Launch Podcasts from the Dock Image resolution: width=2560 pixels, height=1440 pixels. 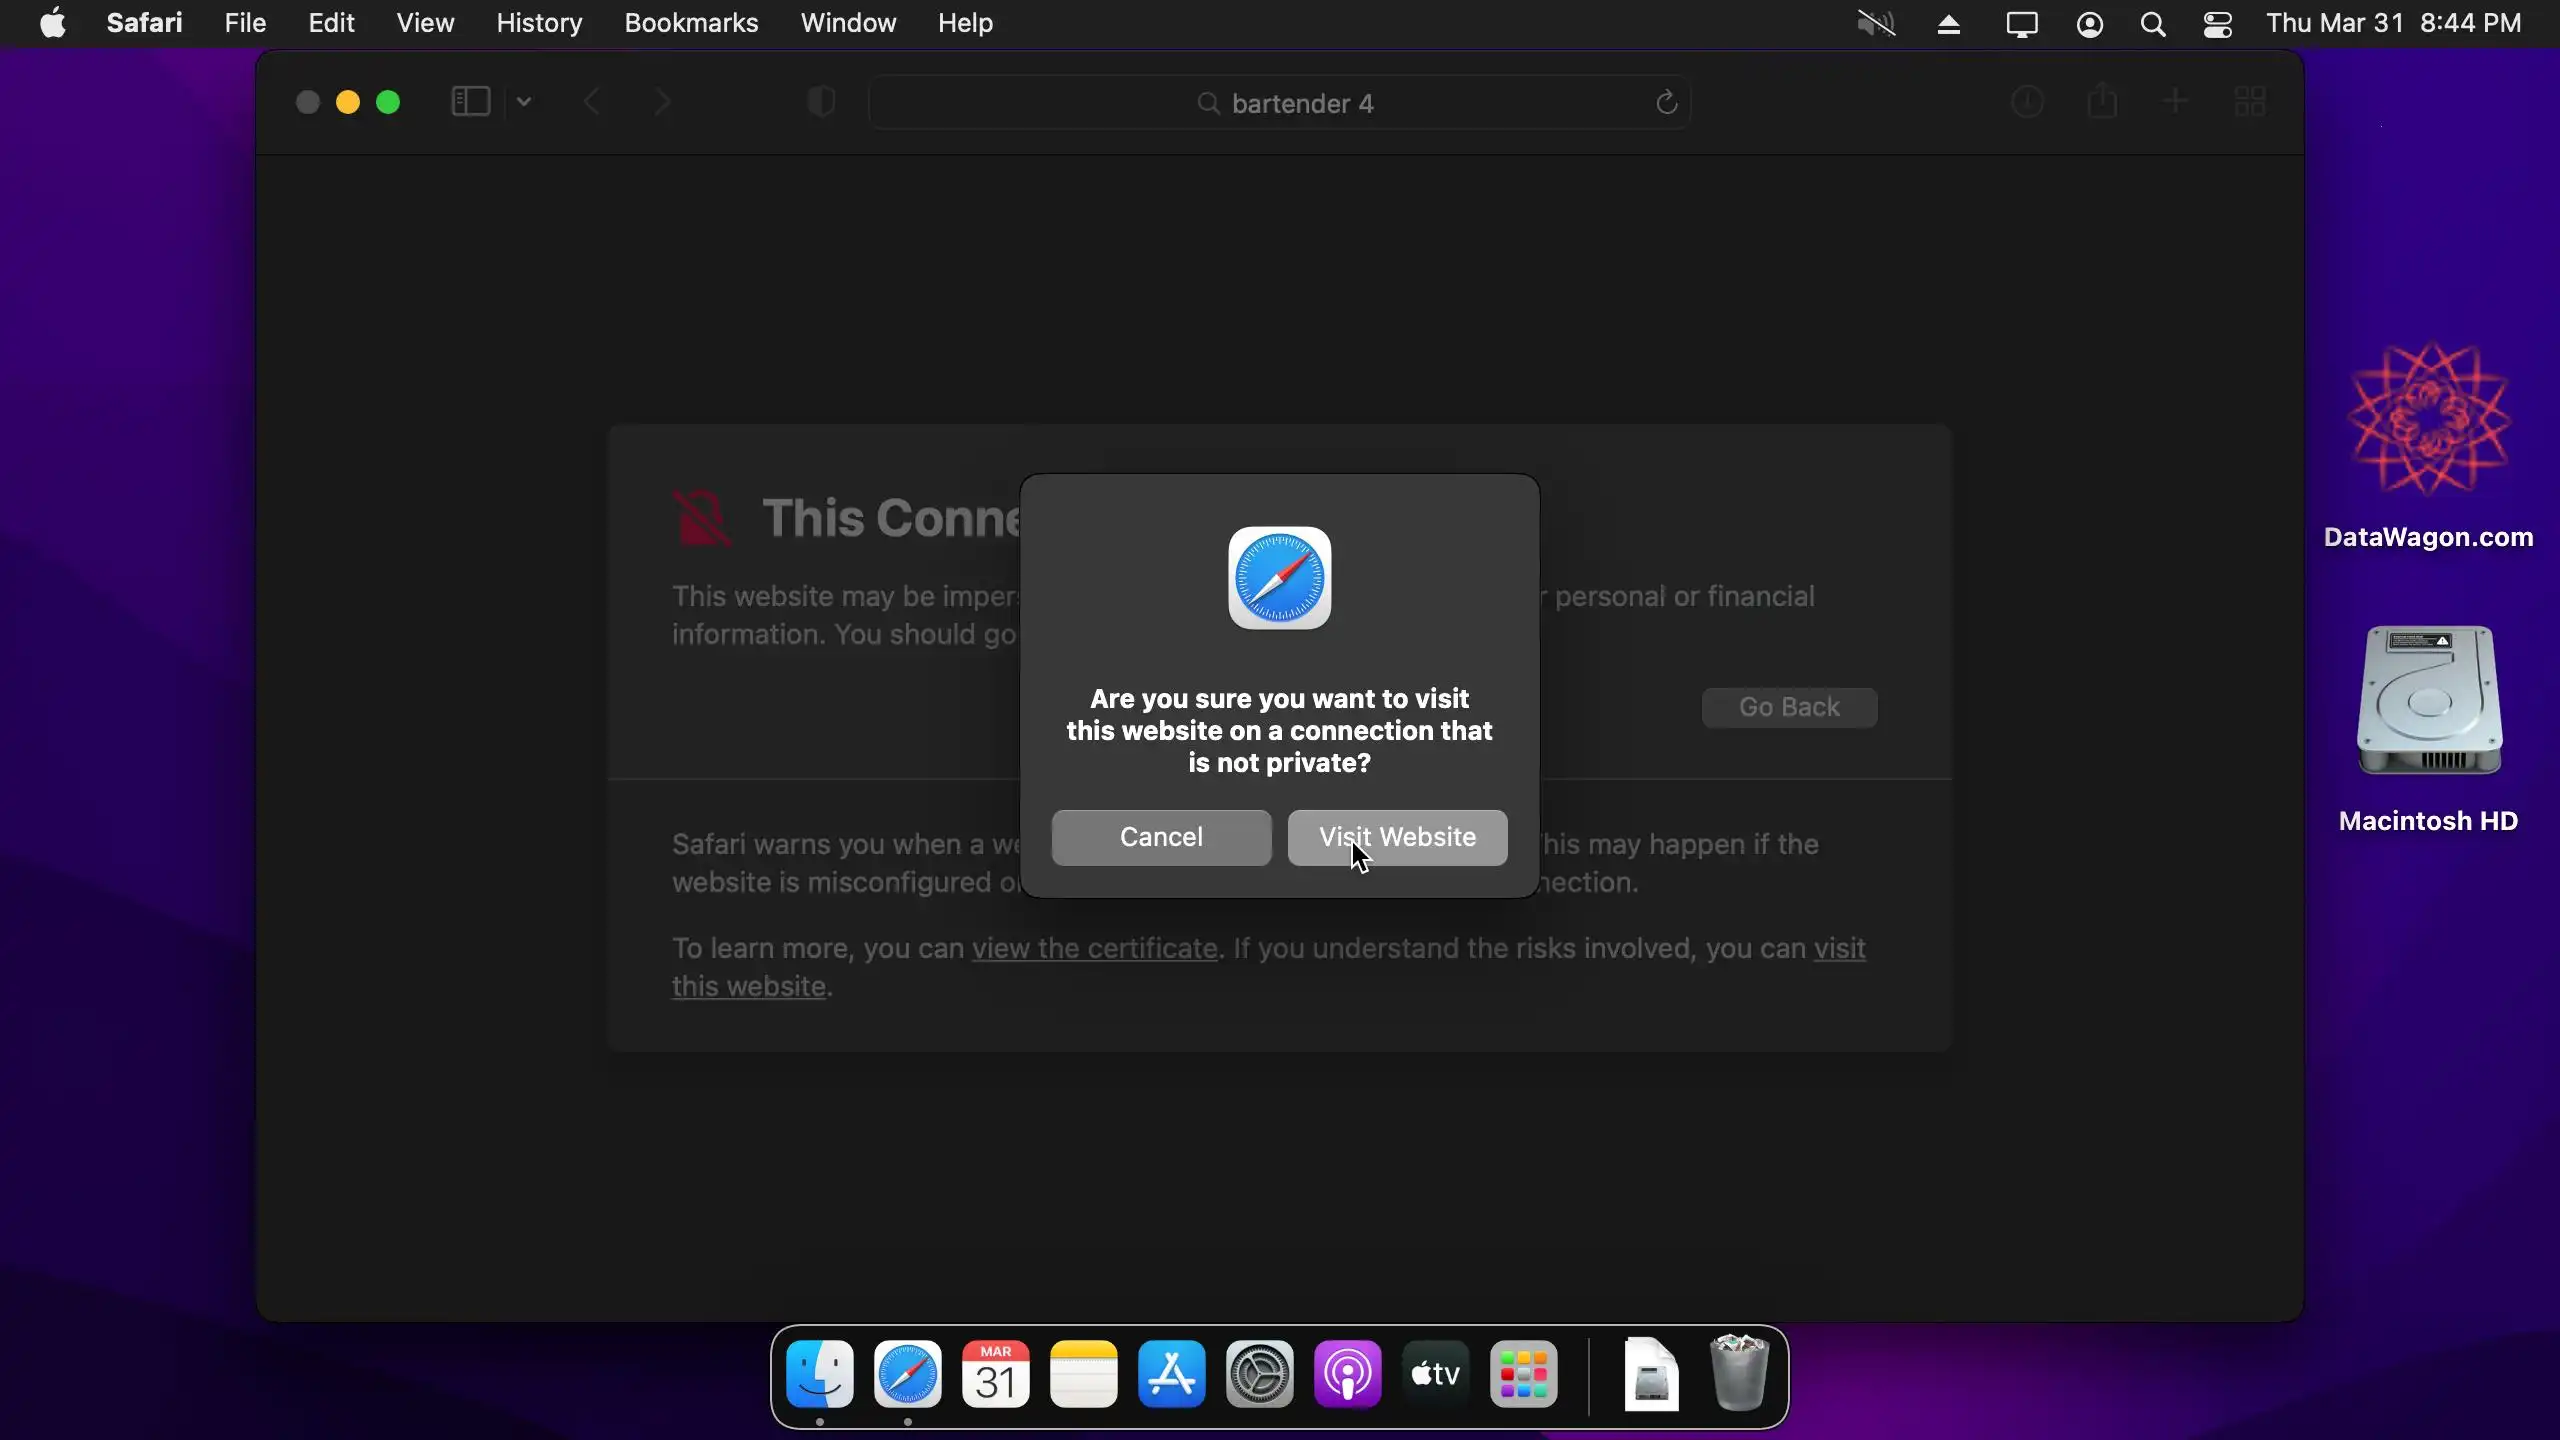pyautogui.click(x=1347, y=1374)
